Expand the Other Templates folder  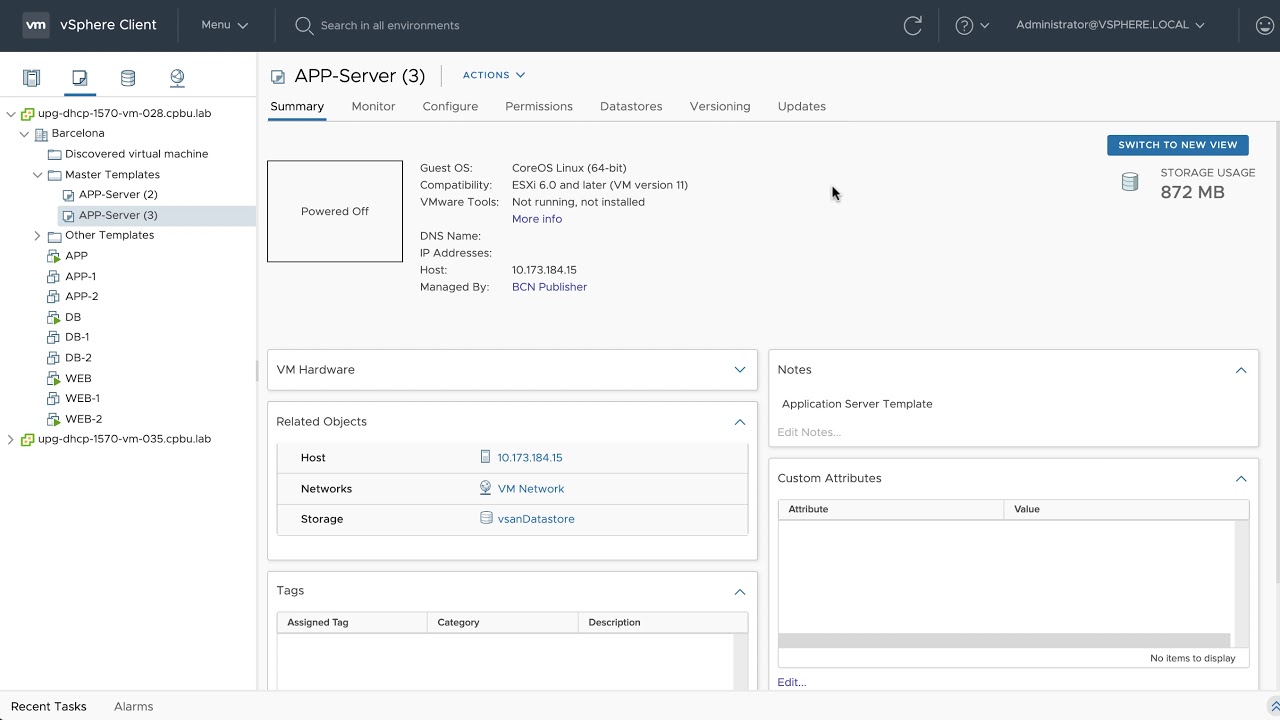37,235
